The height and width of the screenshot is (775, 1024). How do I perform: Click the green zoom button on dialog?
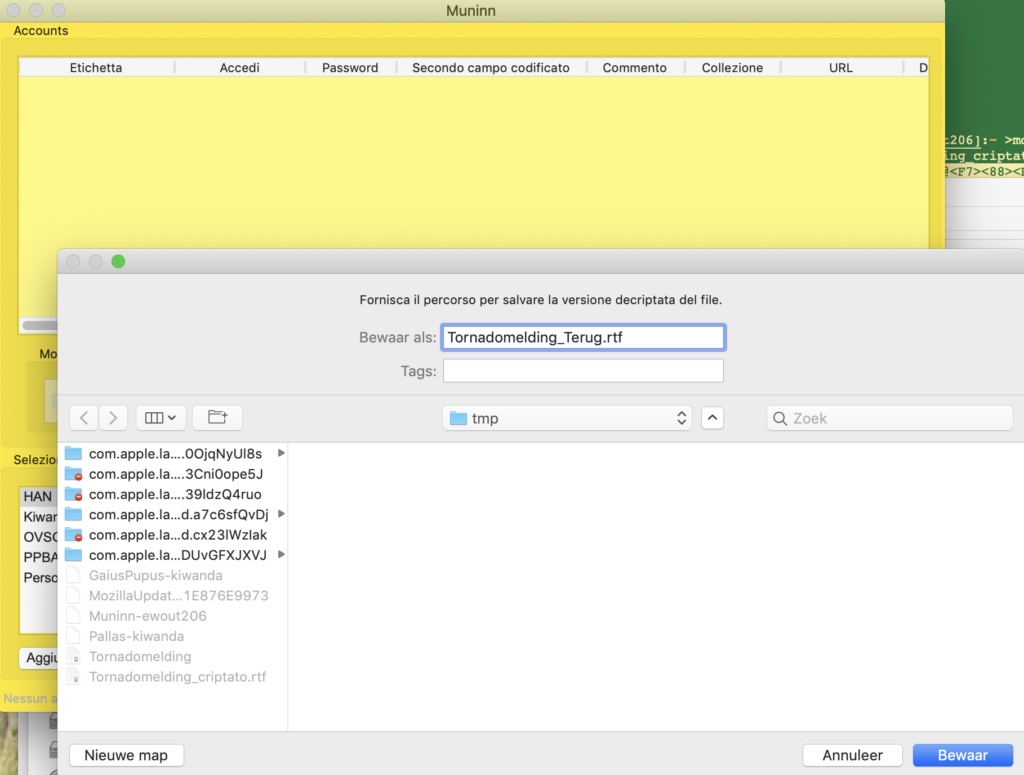(118, 262)
